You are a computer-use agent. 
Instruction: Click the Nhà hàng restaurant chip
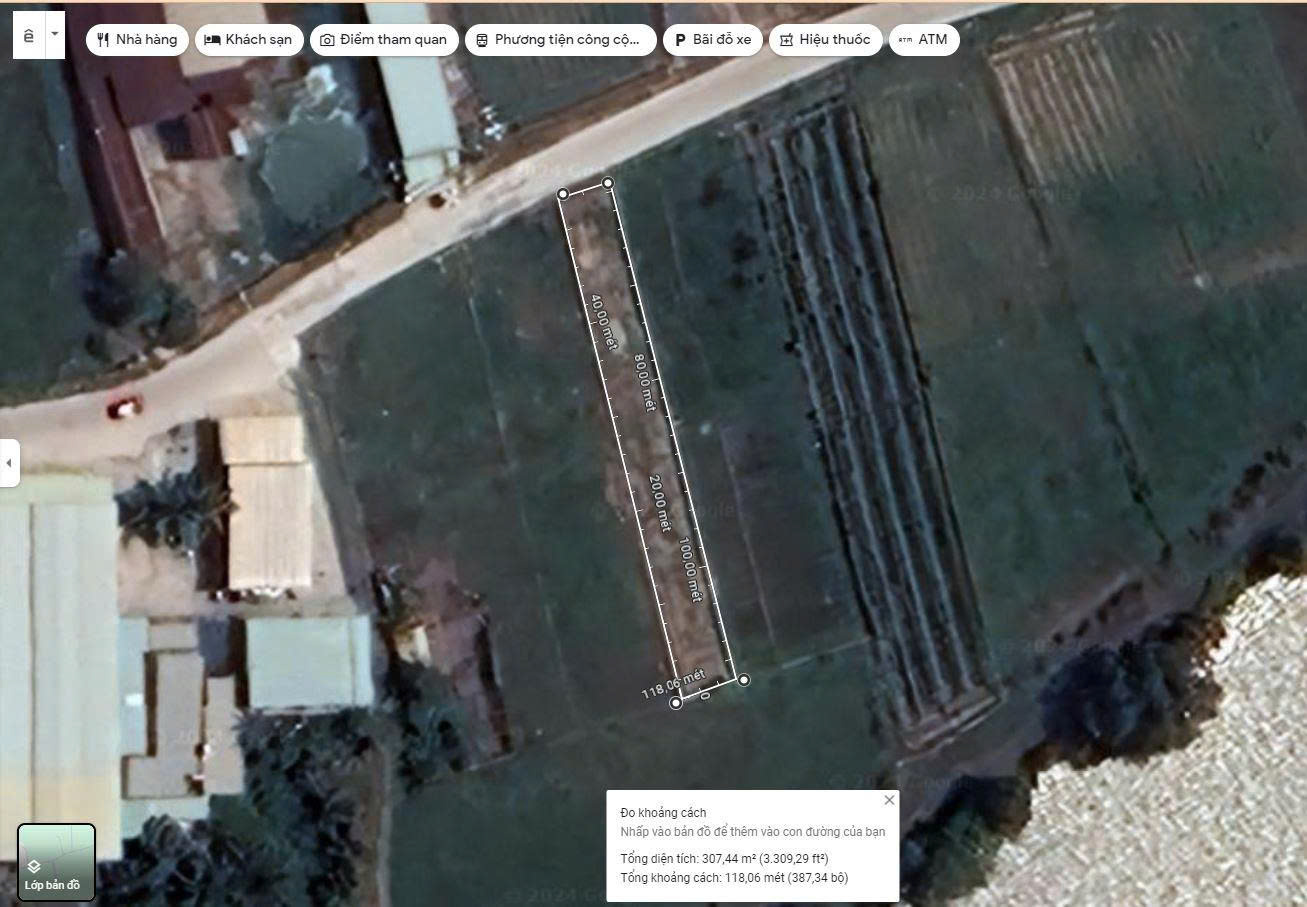(x=137, y=40)
